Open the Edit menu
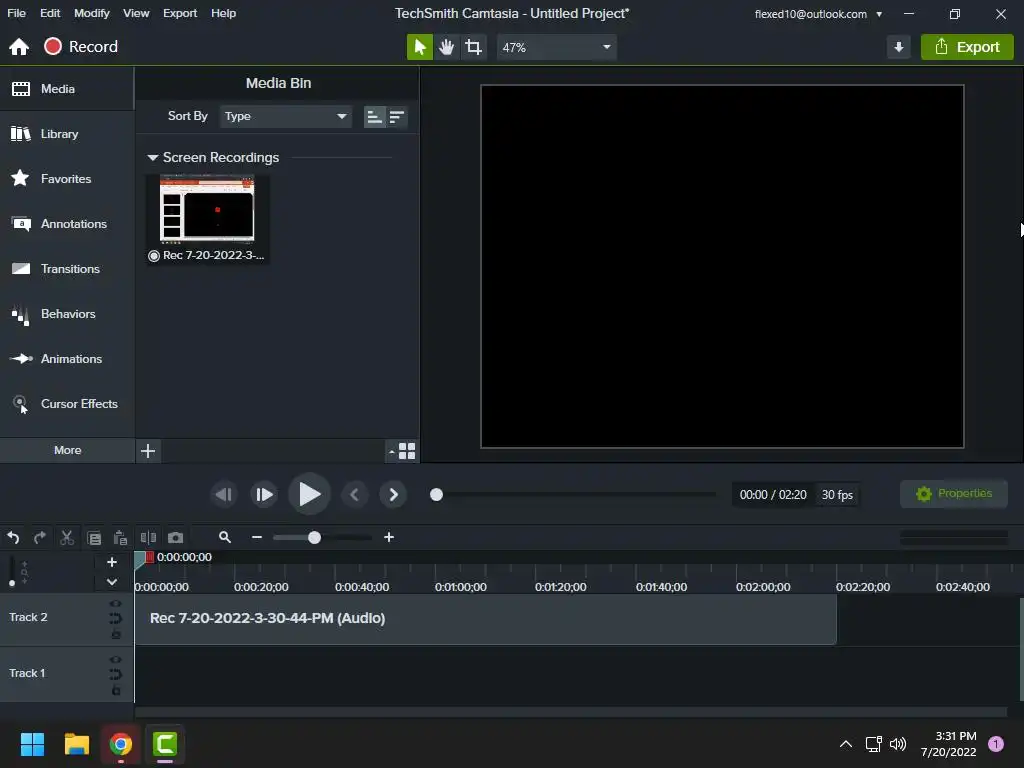This screenshot has height=768, width=1024. point(50,13)
